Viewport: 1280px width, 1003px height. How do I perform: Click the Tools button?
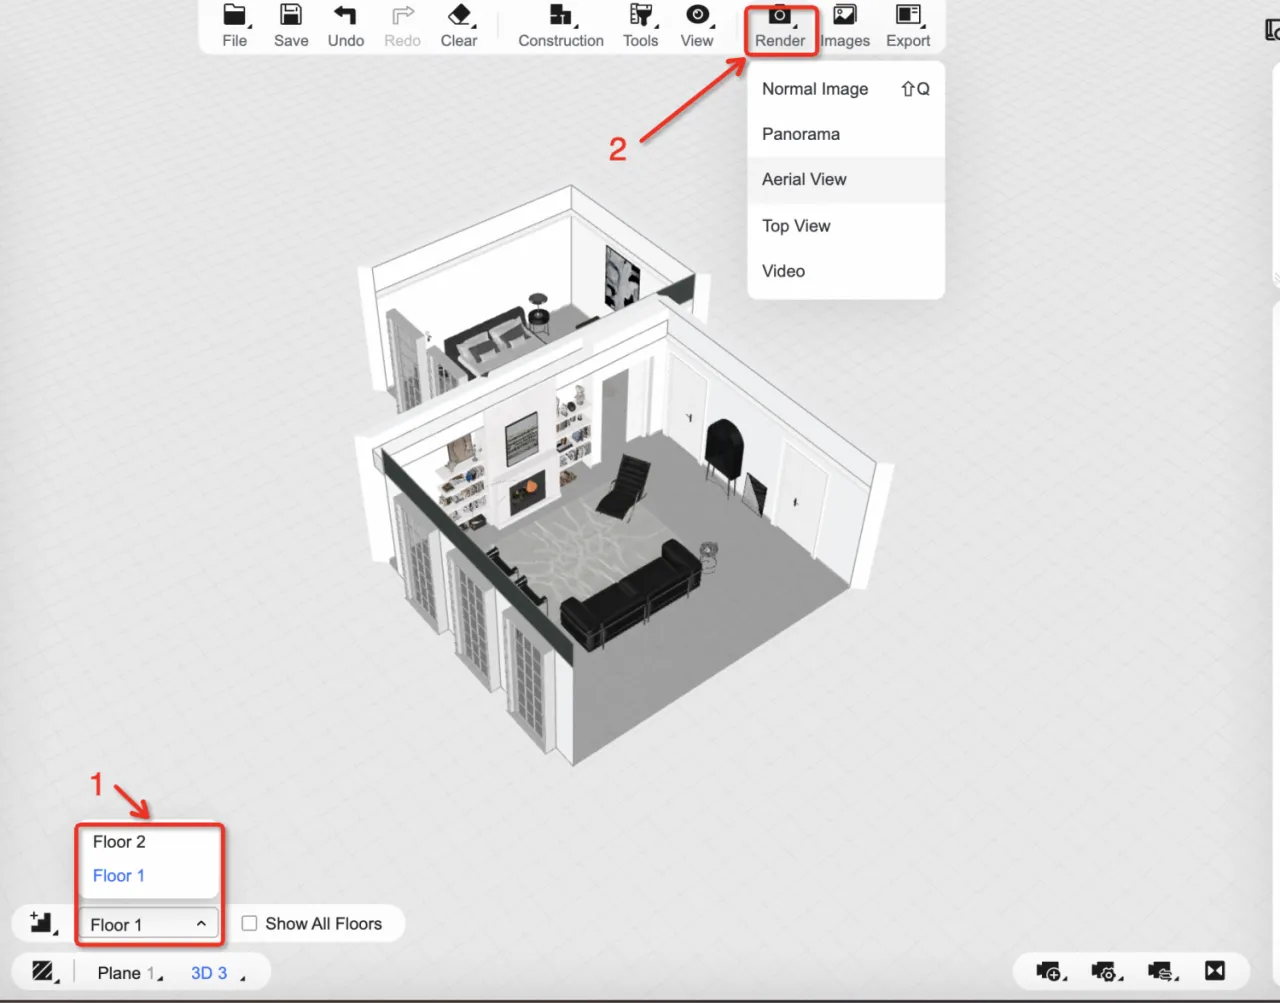pos(641,25)
